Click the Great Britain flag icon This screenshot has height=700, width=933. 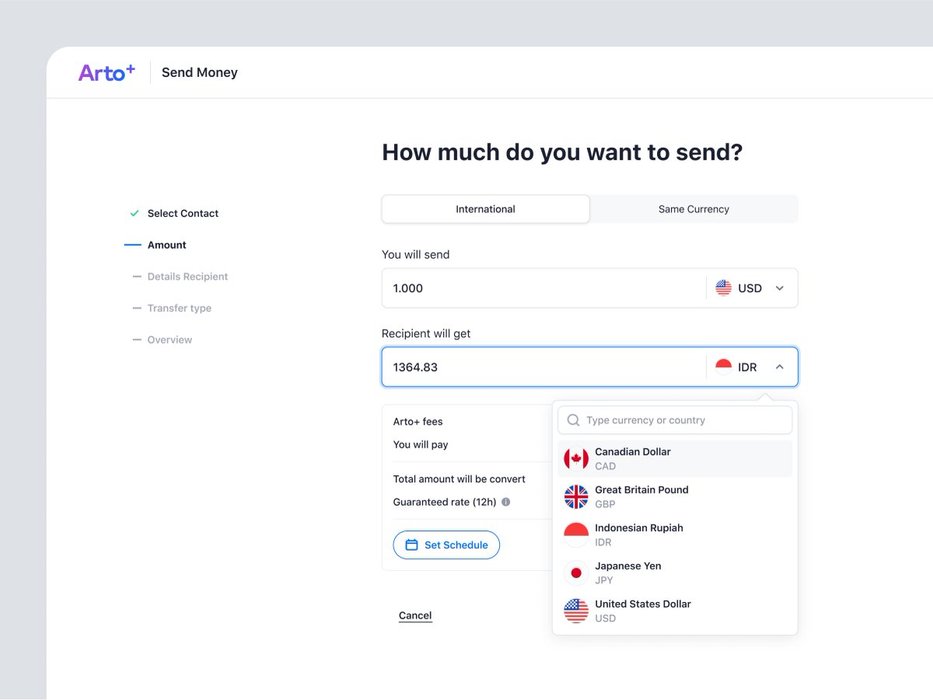(x=576, y=497)
